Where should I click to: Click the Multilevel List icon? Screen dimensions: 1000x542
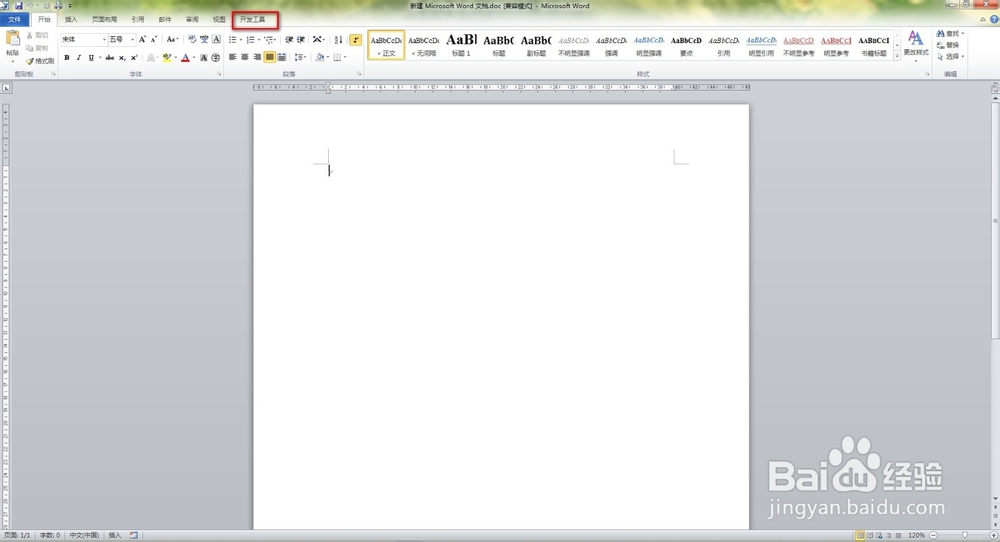[268, 40]
